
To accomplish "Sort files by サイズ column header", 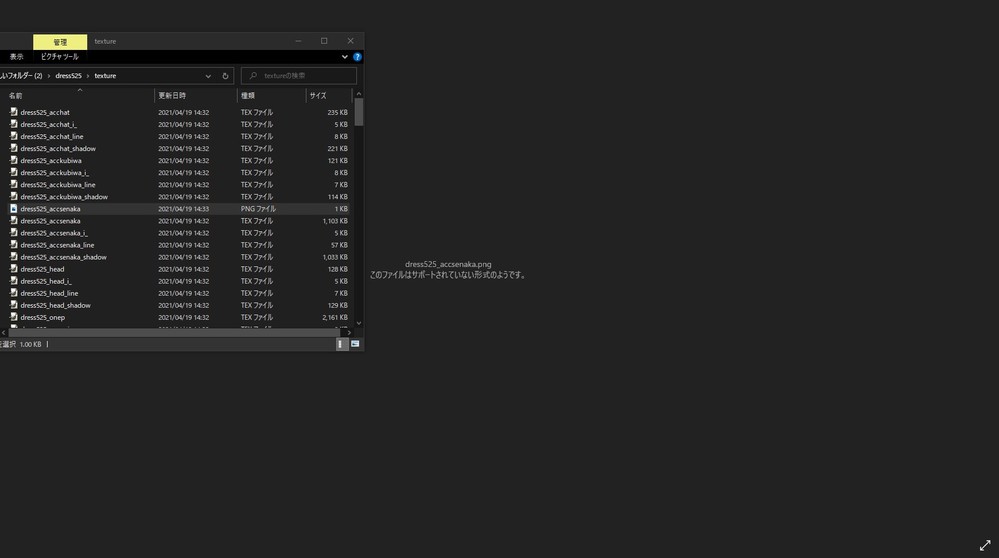I will (x=318, y=96).
